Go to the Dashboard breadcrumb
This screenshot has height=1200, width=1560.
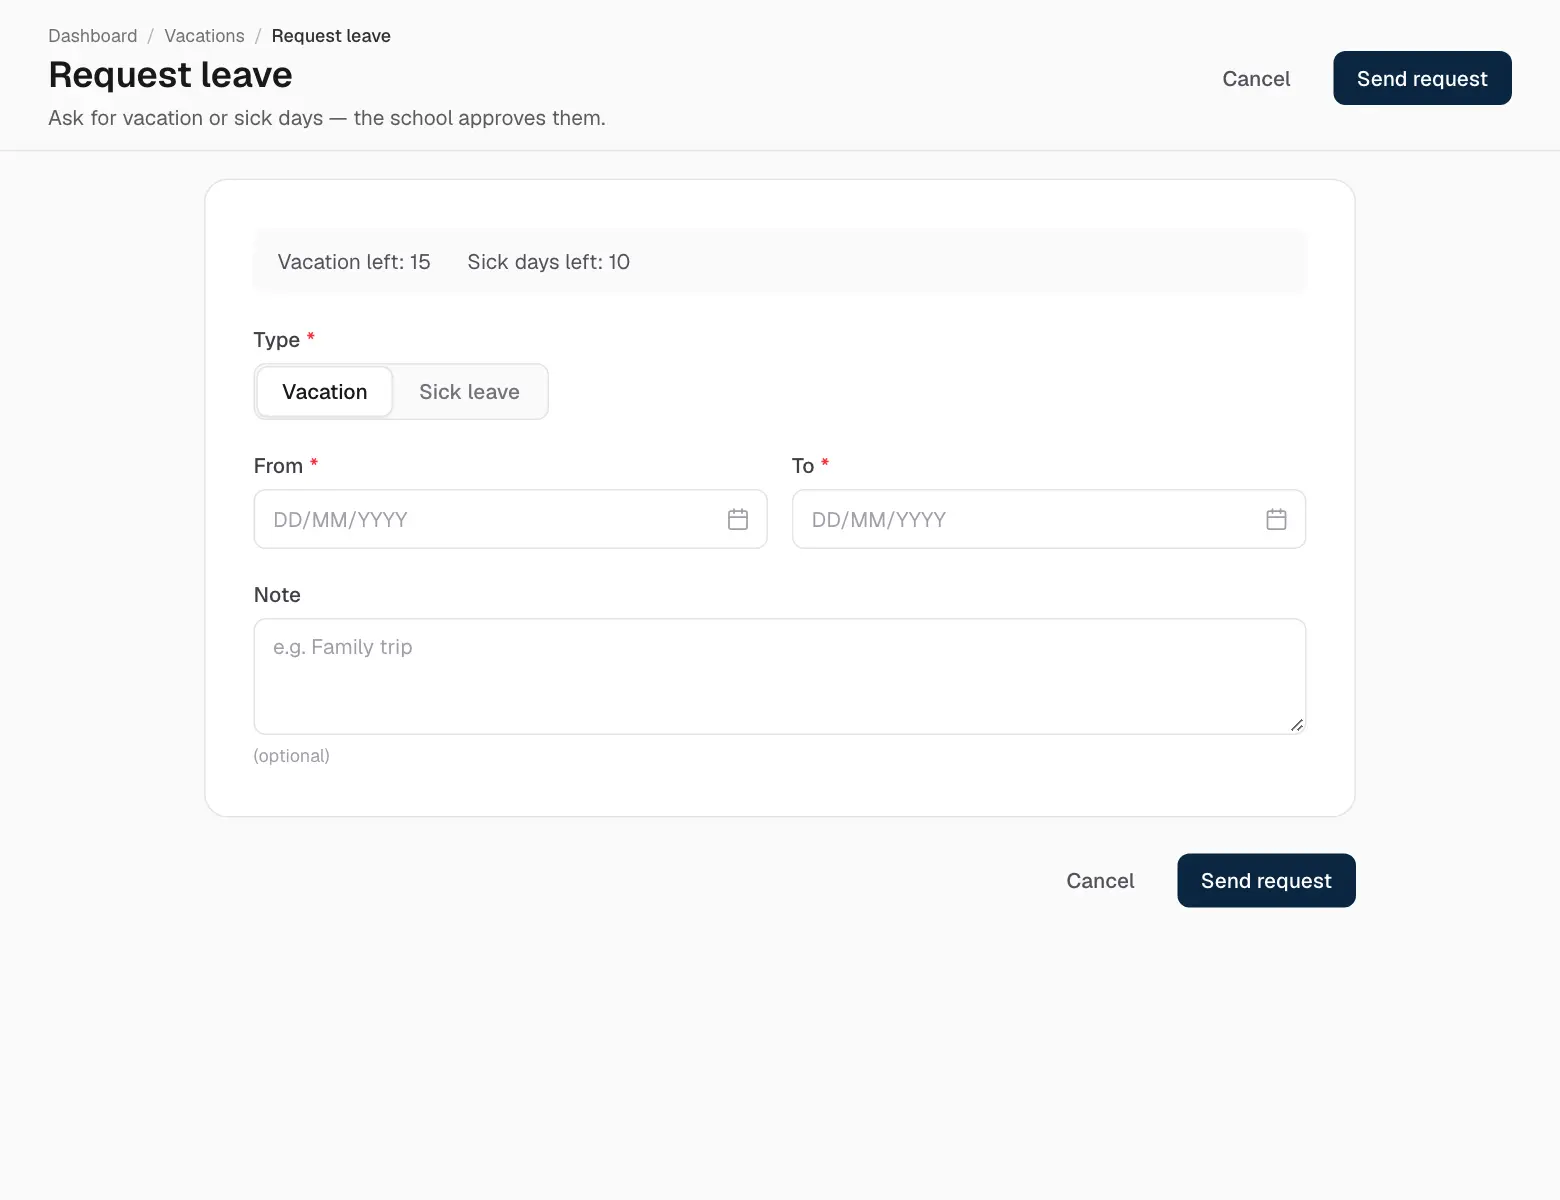pos(93,36)
